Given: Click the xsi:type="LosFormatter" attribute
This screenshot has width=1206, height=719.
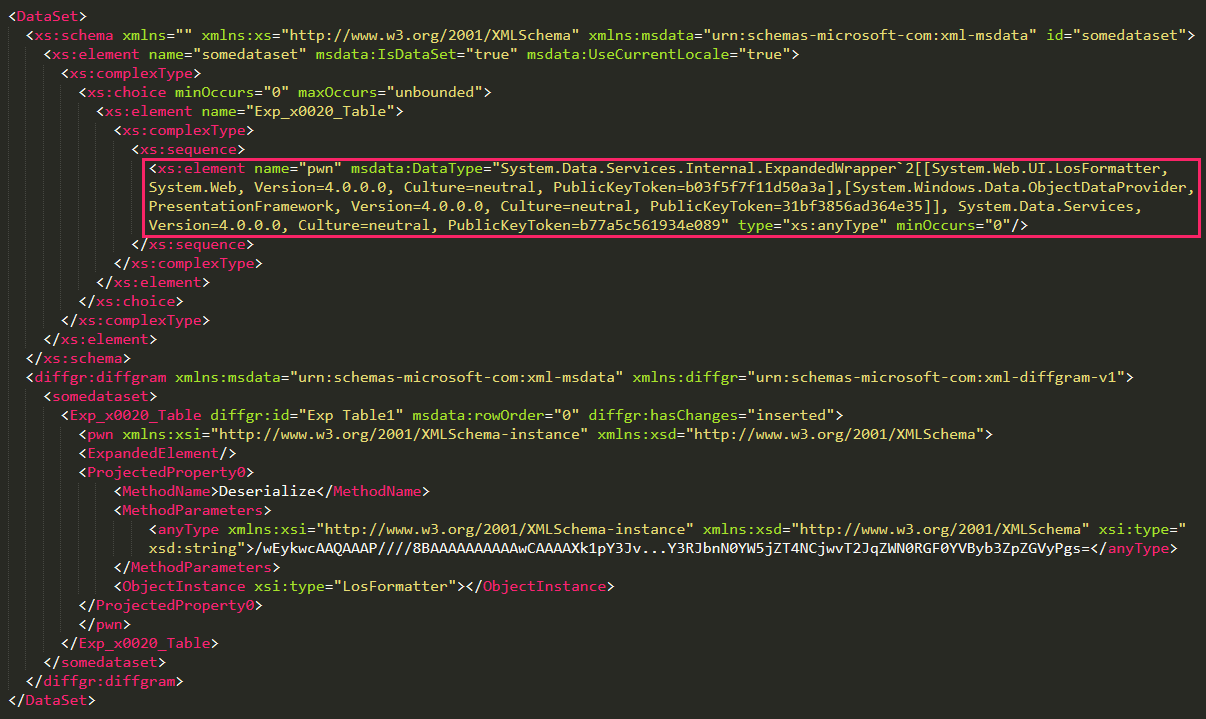Looking at the screenshot, I should tap(355, 586).
